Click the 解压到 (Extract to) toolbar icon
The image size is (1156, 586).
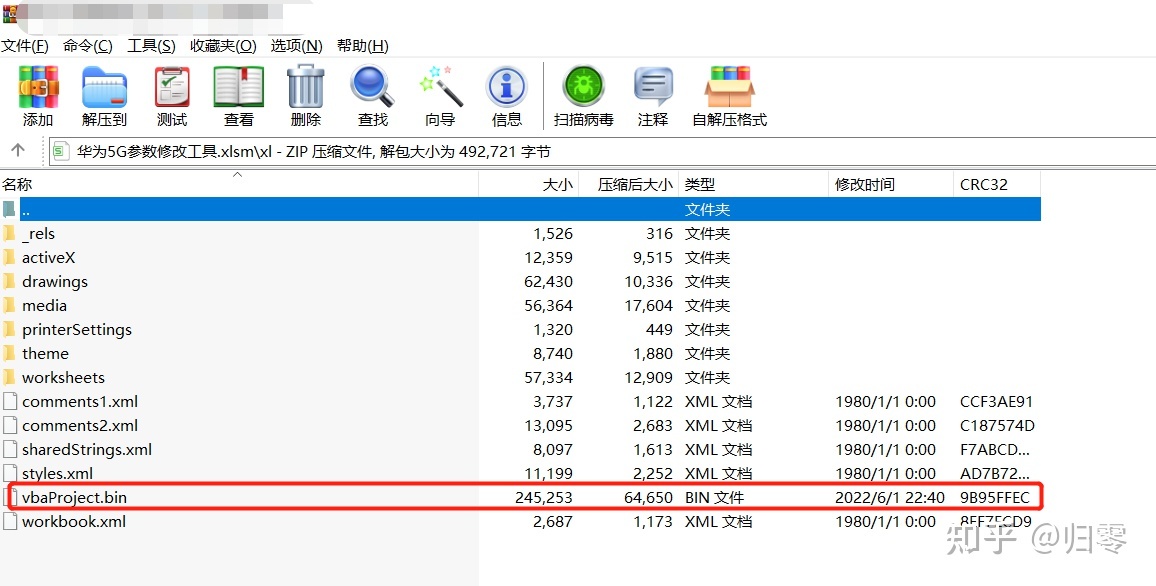[x=104, y=87]
